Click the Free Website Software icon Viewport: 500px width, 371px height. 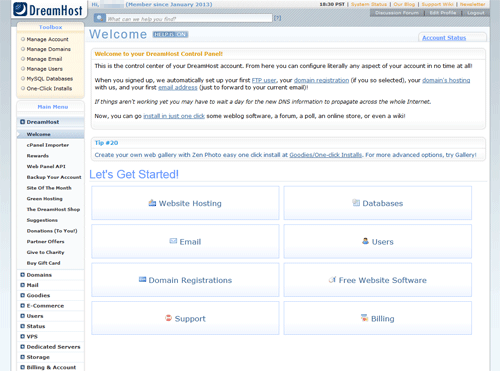click(332, 280)
